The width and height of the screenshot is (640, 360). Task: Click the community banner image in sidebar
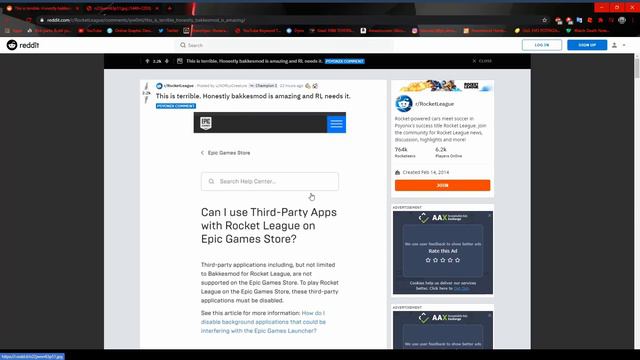[x=442, y=86]
